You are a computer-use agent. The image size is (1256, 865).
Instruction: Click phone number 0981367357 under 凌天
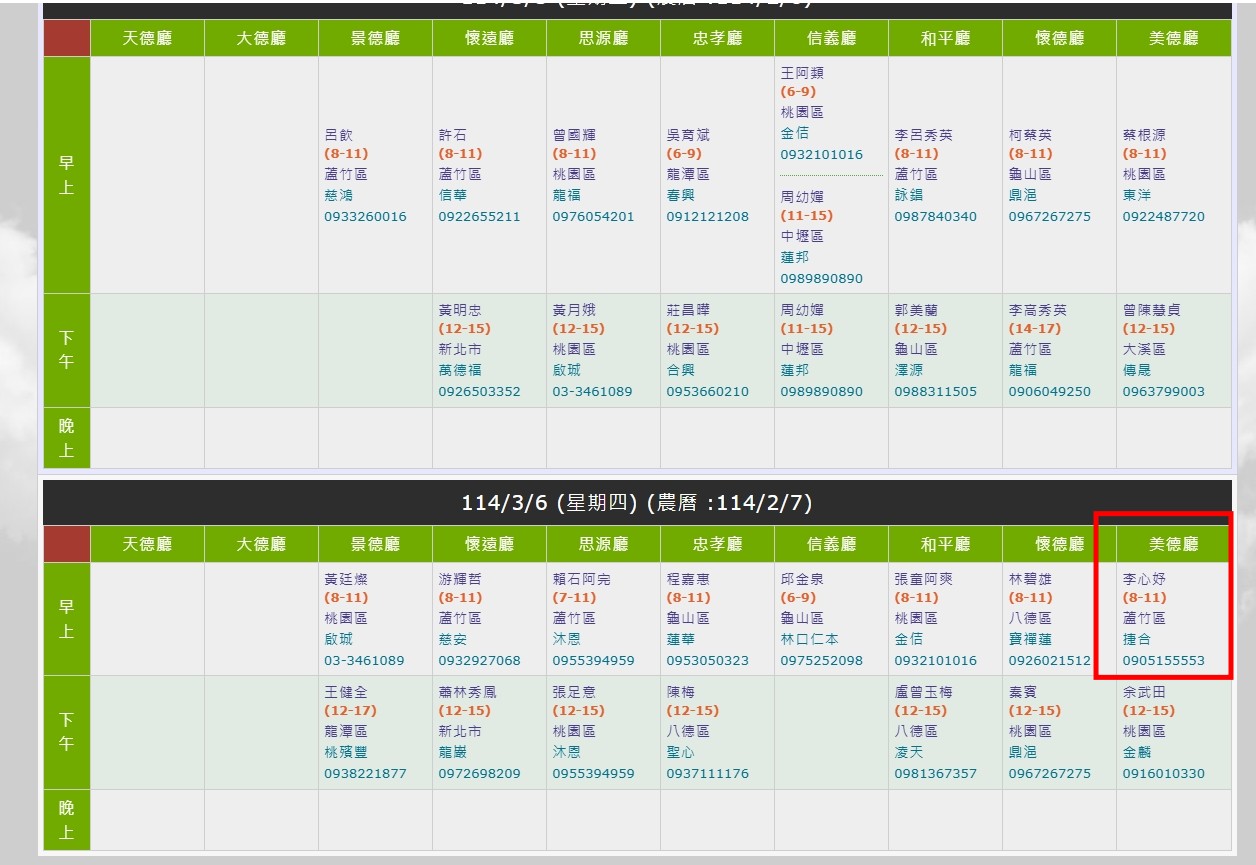pos(935,773)
